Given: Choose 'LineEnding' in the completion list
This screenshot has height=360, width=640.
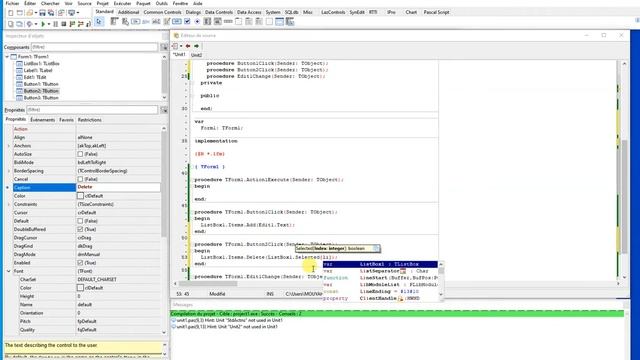Looking at the screenshot, I should pos(380,291).
